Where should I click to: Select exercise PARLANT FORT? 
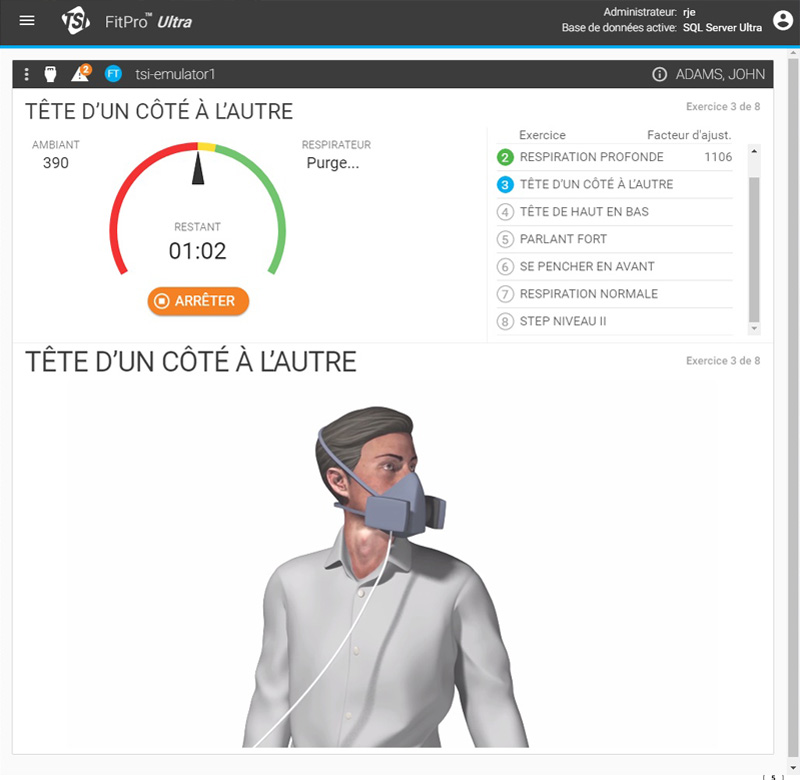pos(563,239)
